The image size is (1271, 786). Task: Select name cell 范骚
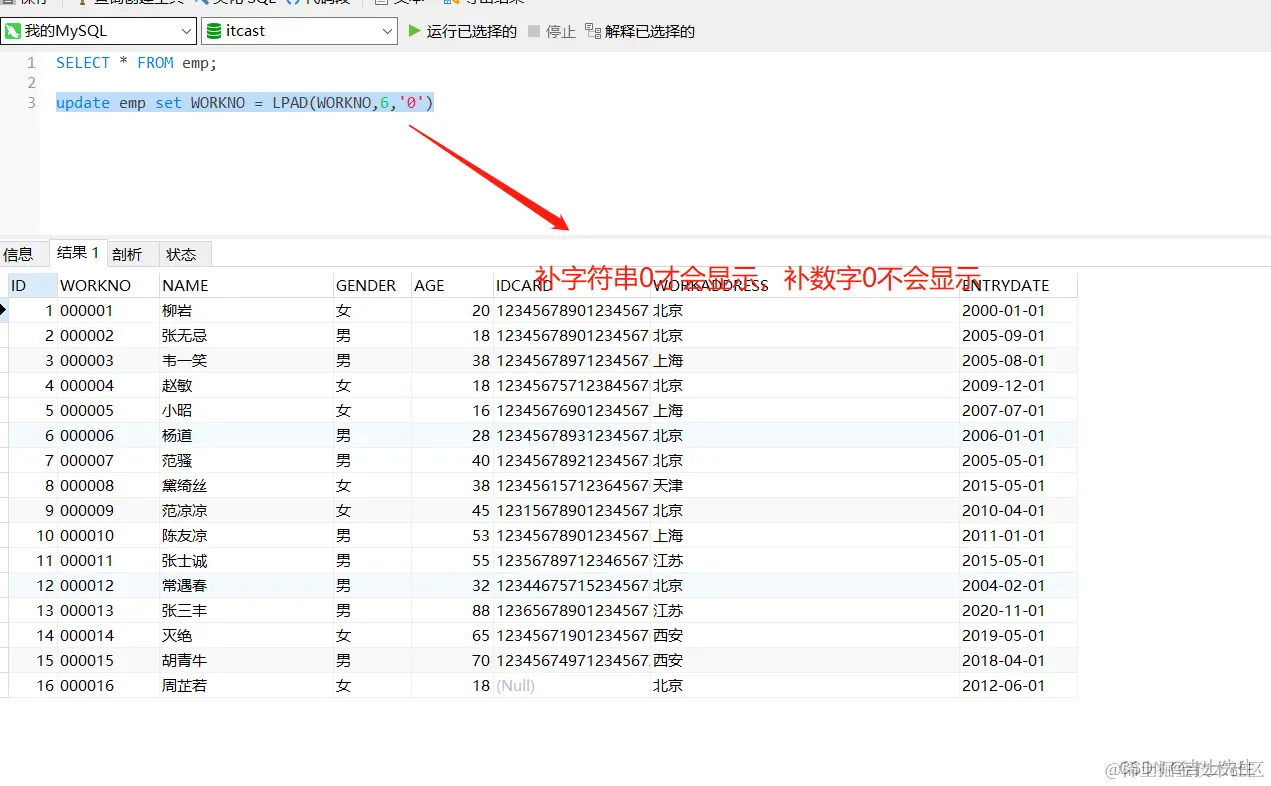click(246, 460)
